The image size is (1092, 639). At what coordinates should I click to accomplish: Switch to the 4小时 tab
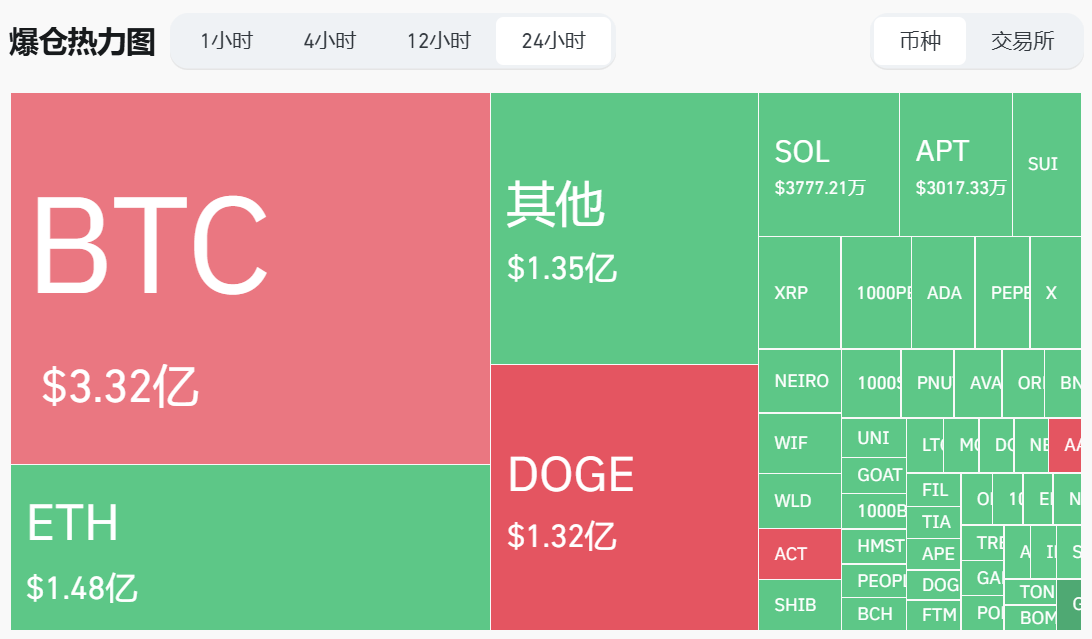pos(330,41)
